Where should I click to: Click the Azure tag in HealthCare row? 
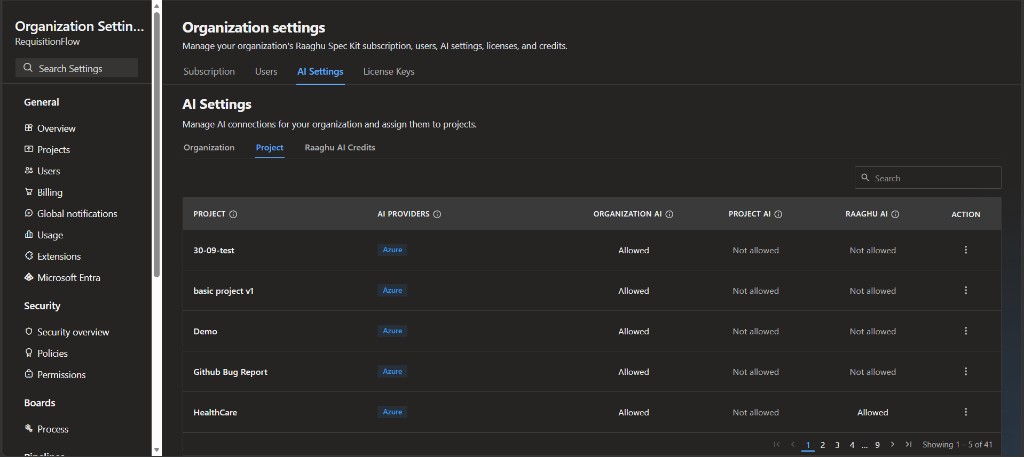coord(392,412)
